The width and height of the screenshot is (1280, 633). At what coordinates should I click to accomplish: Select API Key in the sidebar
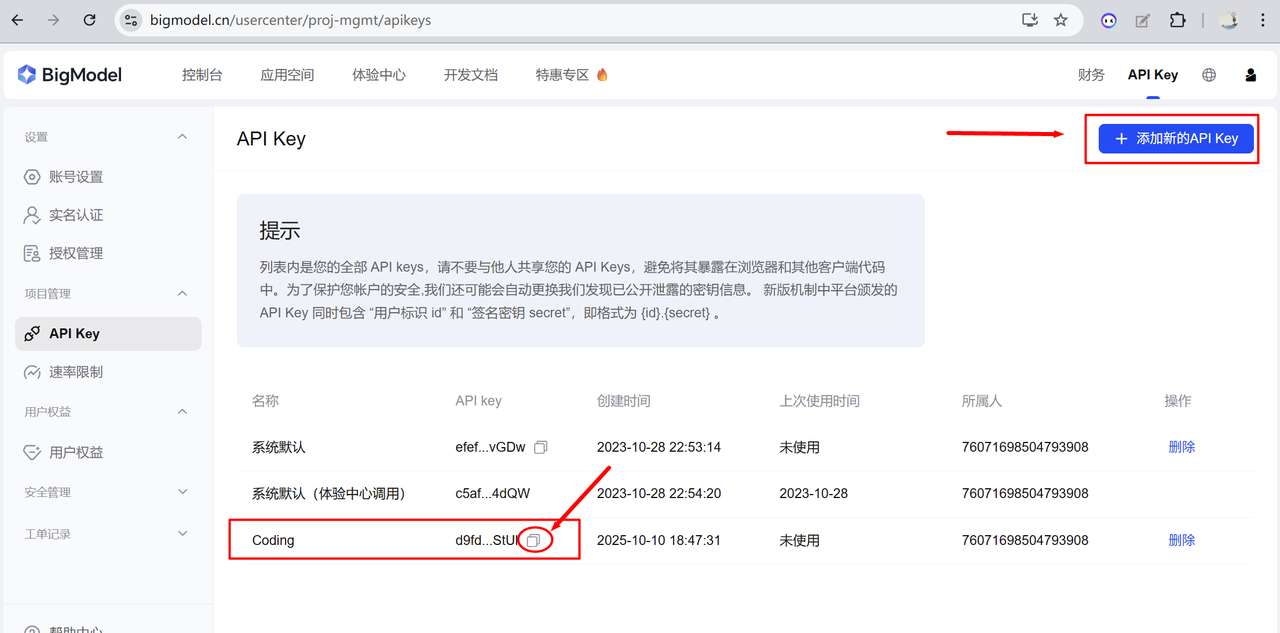[x=108, y=334]
